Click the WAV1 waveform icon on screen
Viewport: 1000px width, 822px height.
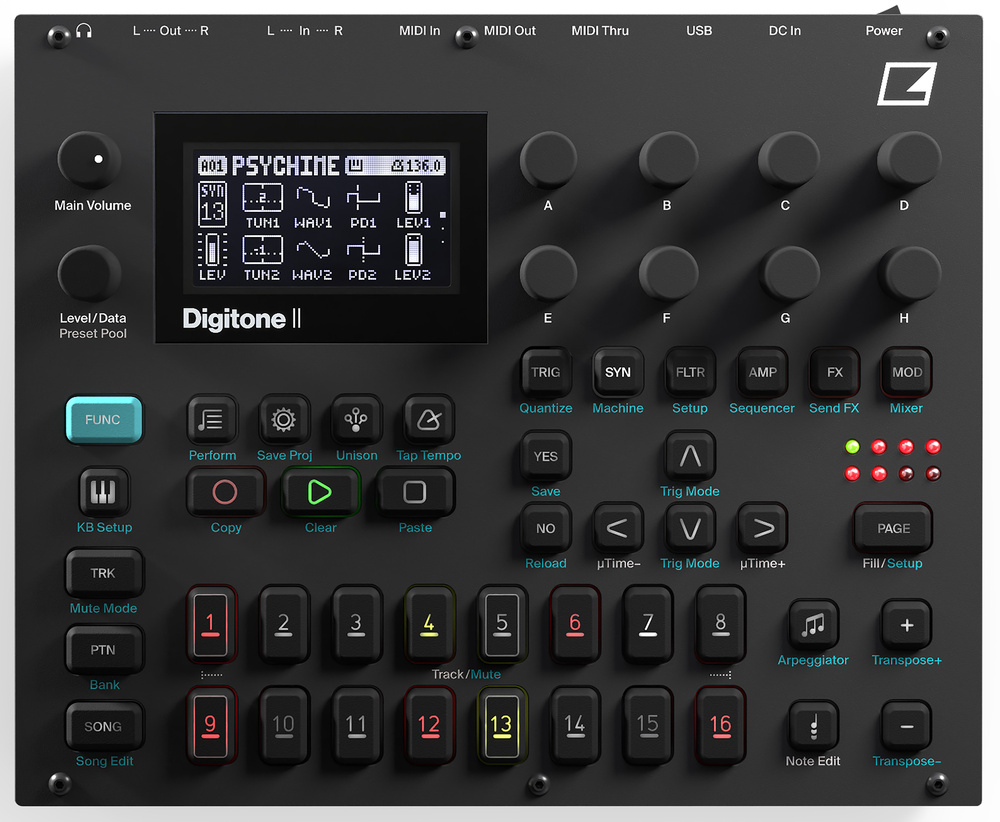[x=312, y=198]
